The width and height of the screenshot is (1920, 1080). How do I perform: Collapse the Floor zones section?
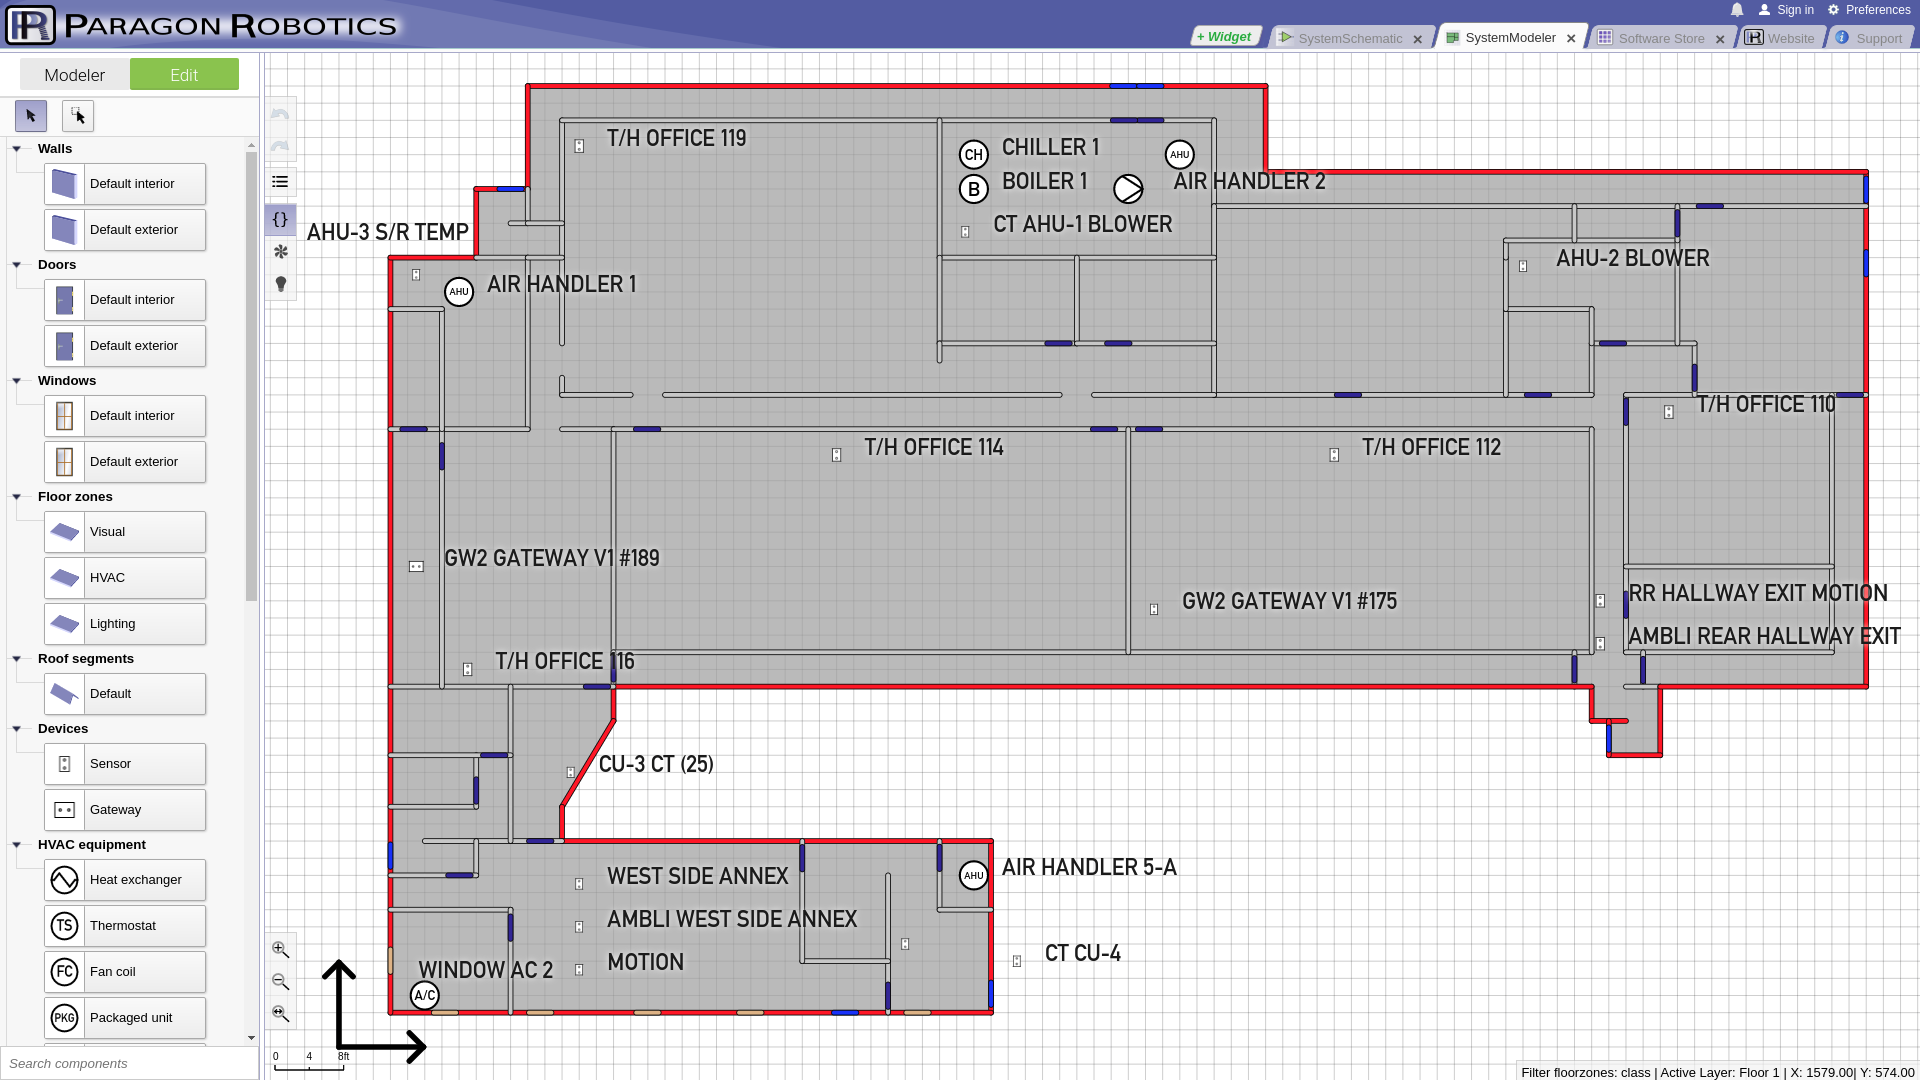pyautogui.click(x=17, y=497)
